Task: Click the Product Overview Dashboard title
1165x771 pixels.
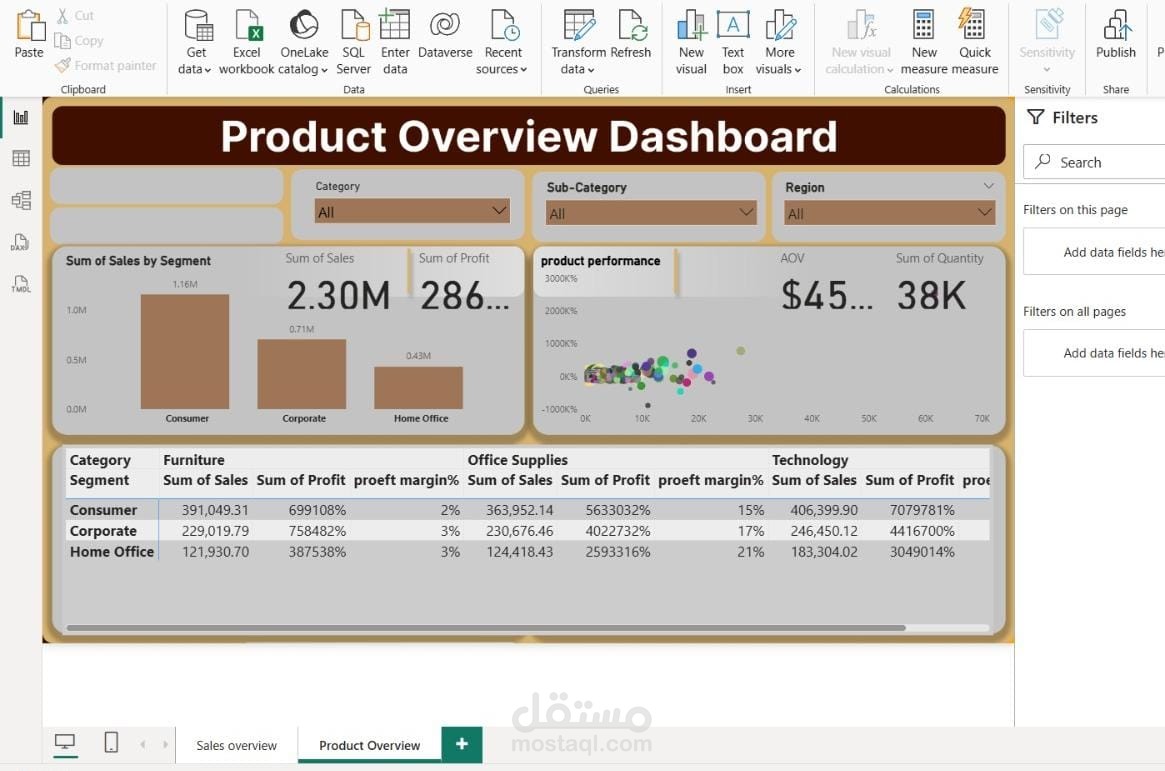Action: [528, 136]
